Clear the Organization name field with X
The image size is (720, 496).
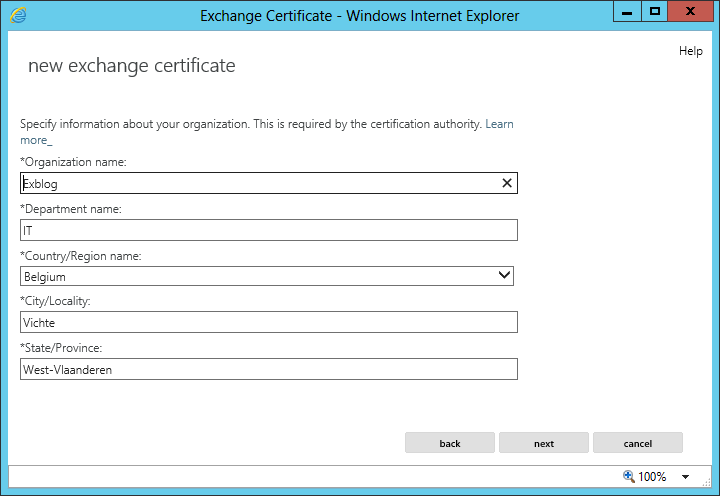tap(506, 183)
